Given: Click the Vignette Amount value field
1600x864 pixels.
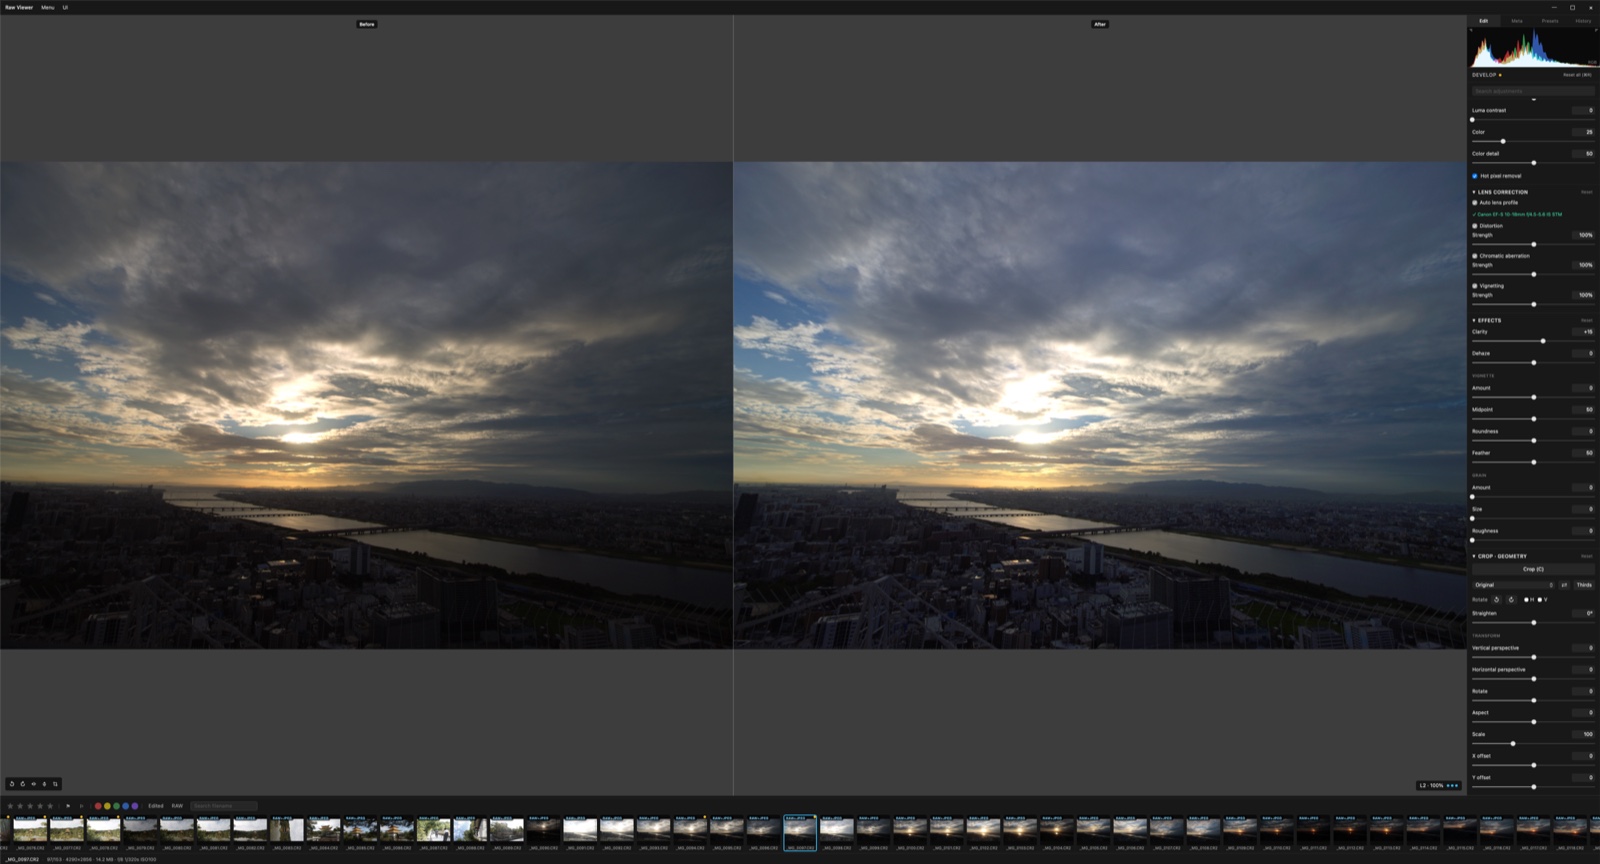Looking at the screenshot, I should pyautogui.click(x=1583, y=388).
